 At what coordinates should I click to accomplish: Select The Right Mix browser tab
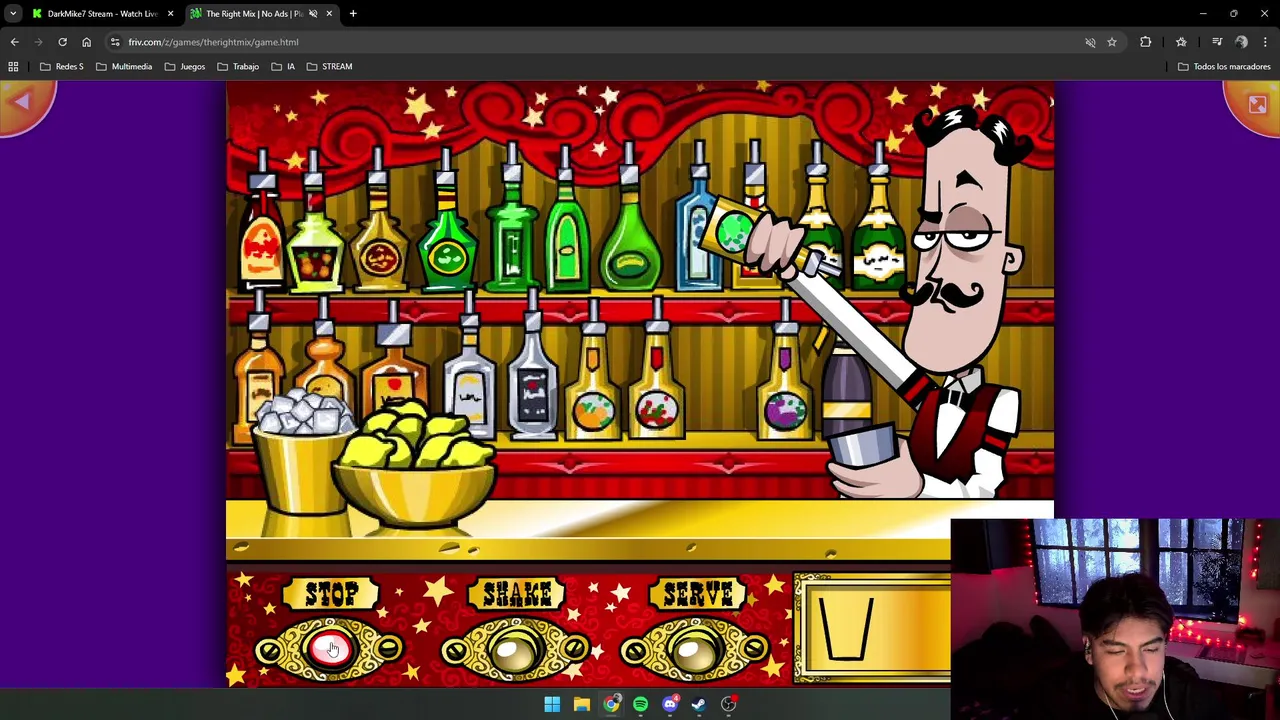pos(255,14)
